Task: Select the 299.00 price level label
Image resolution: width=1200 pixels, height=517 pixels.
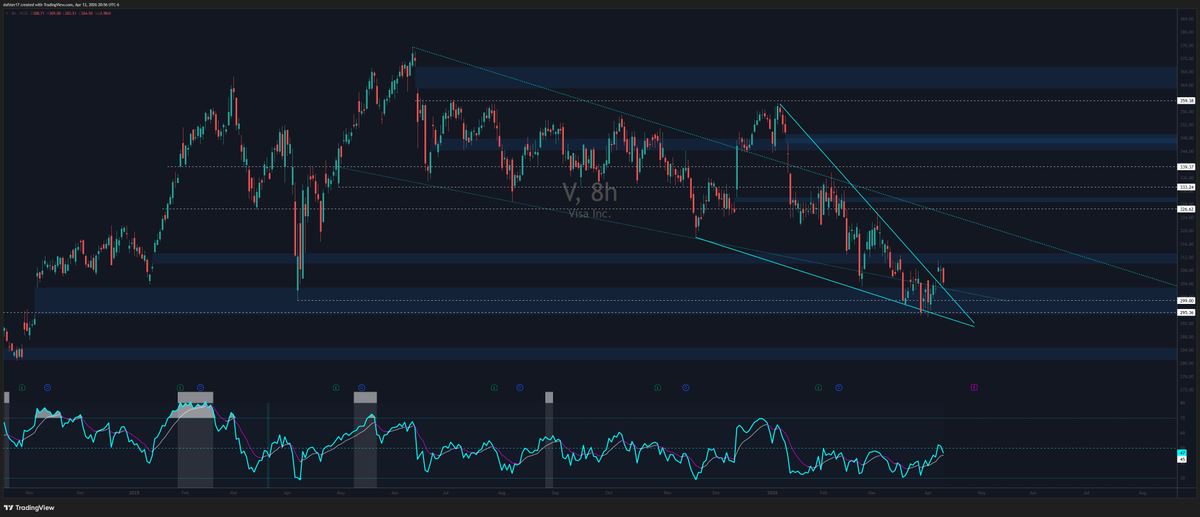Action: click(1186, 300)
